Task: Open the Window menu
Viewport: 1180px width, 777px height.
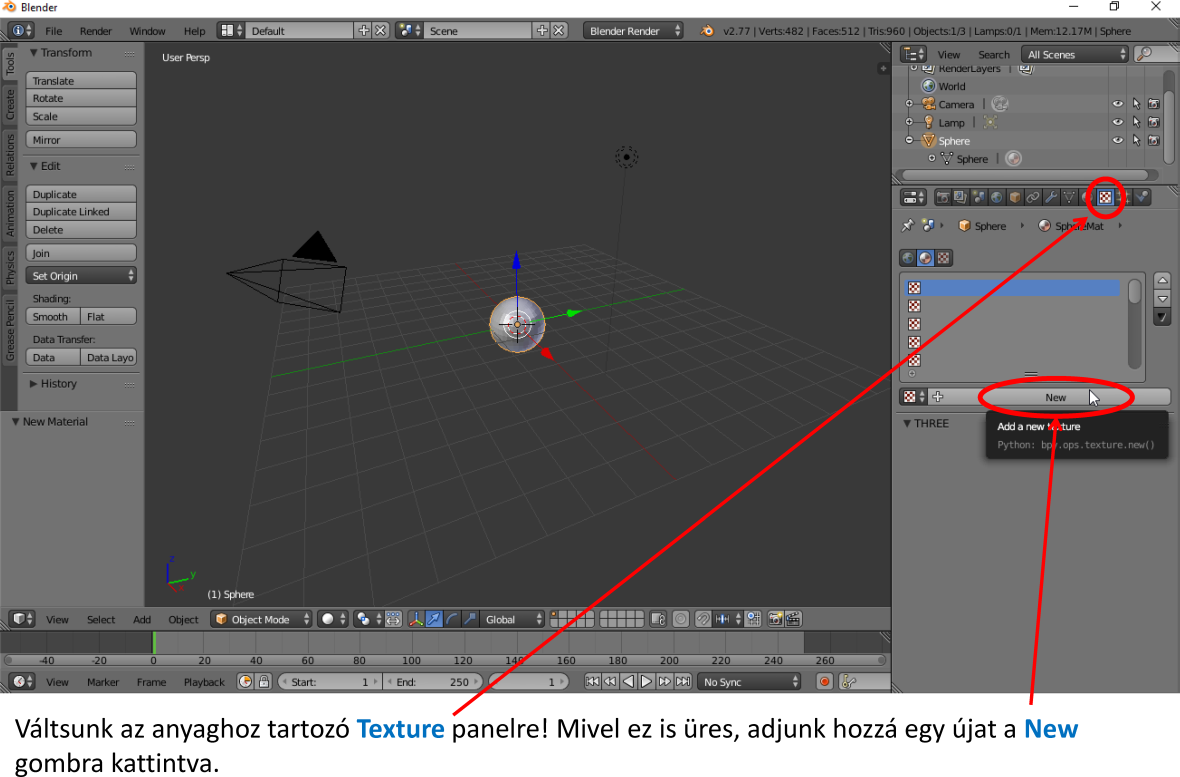Action: coord(147,31)
